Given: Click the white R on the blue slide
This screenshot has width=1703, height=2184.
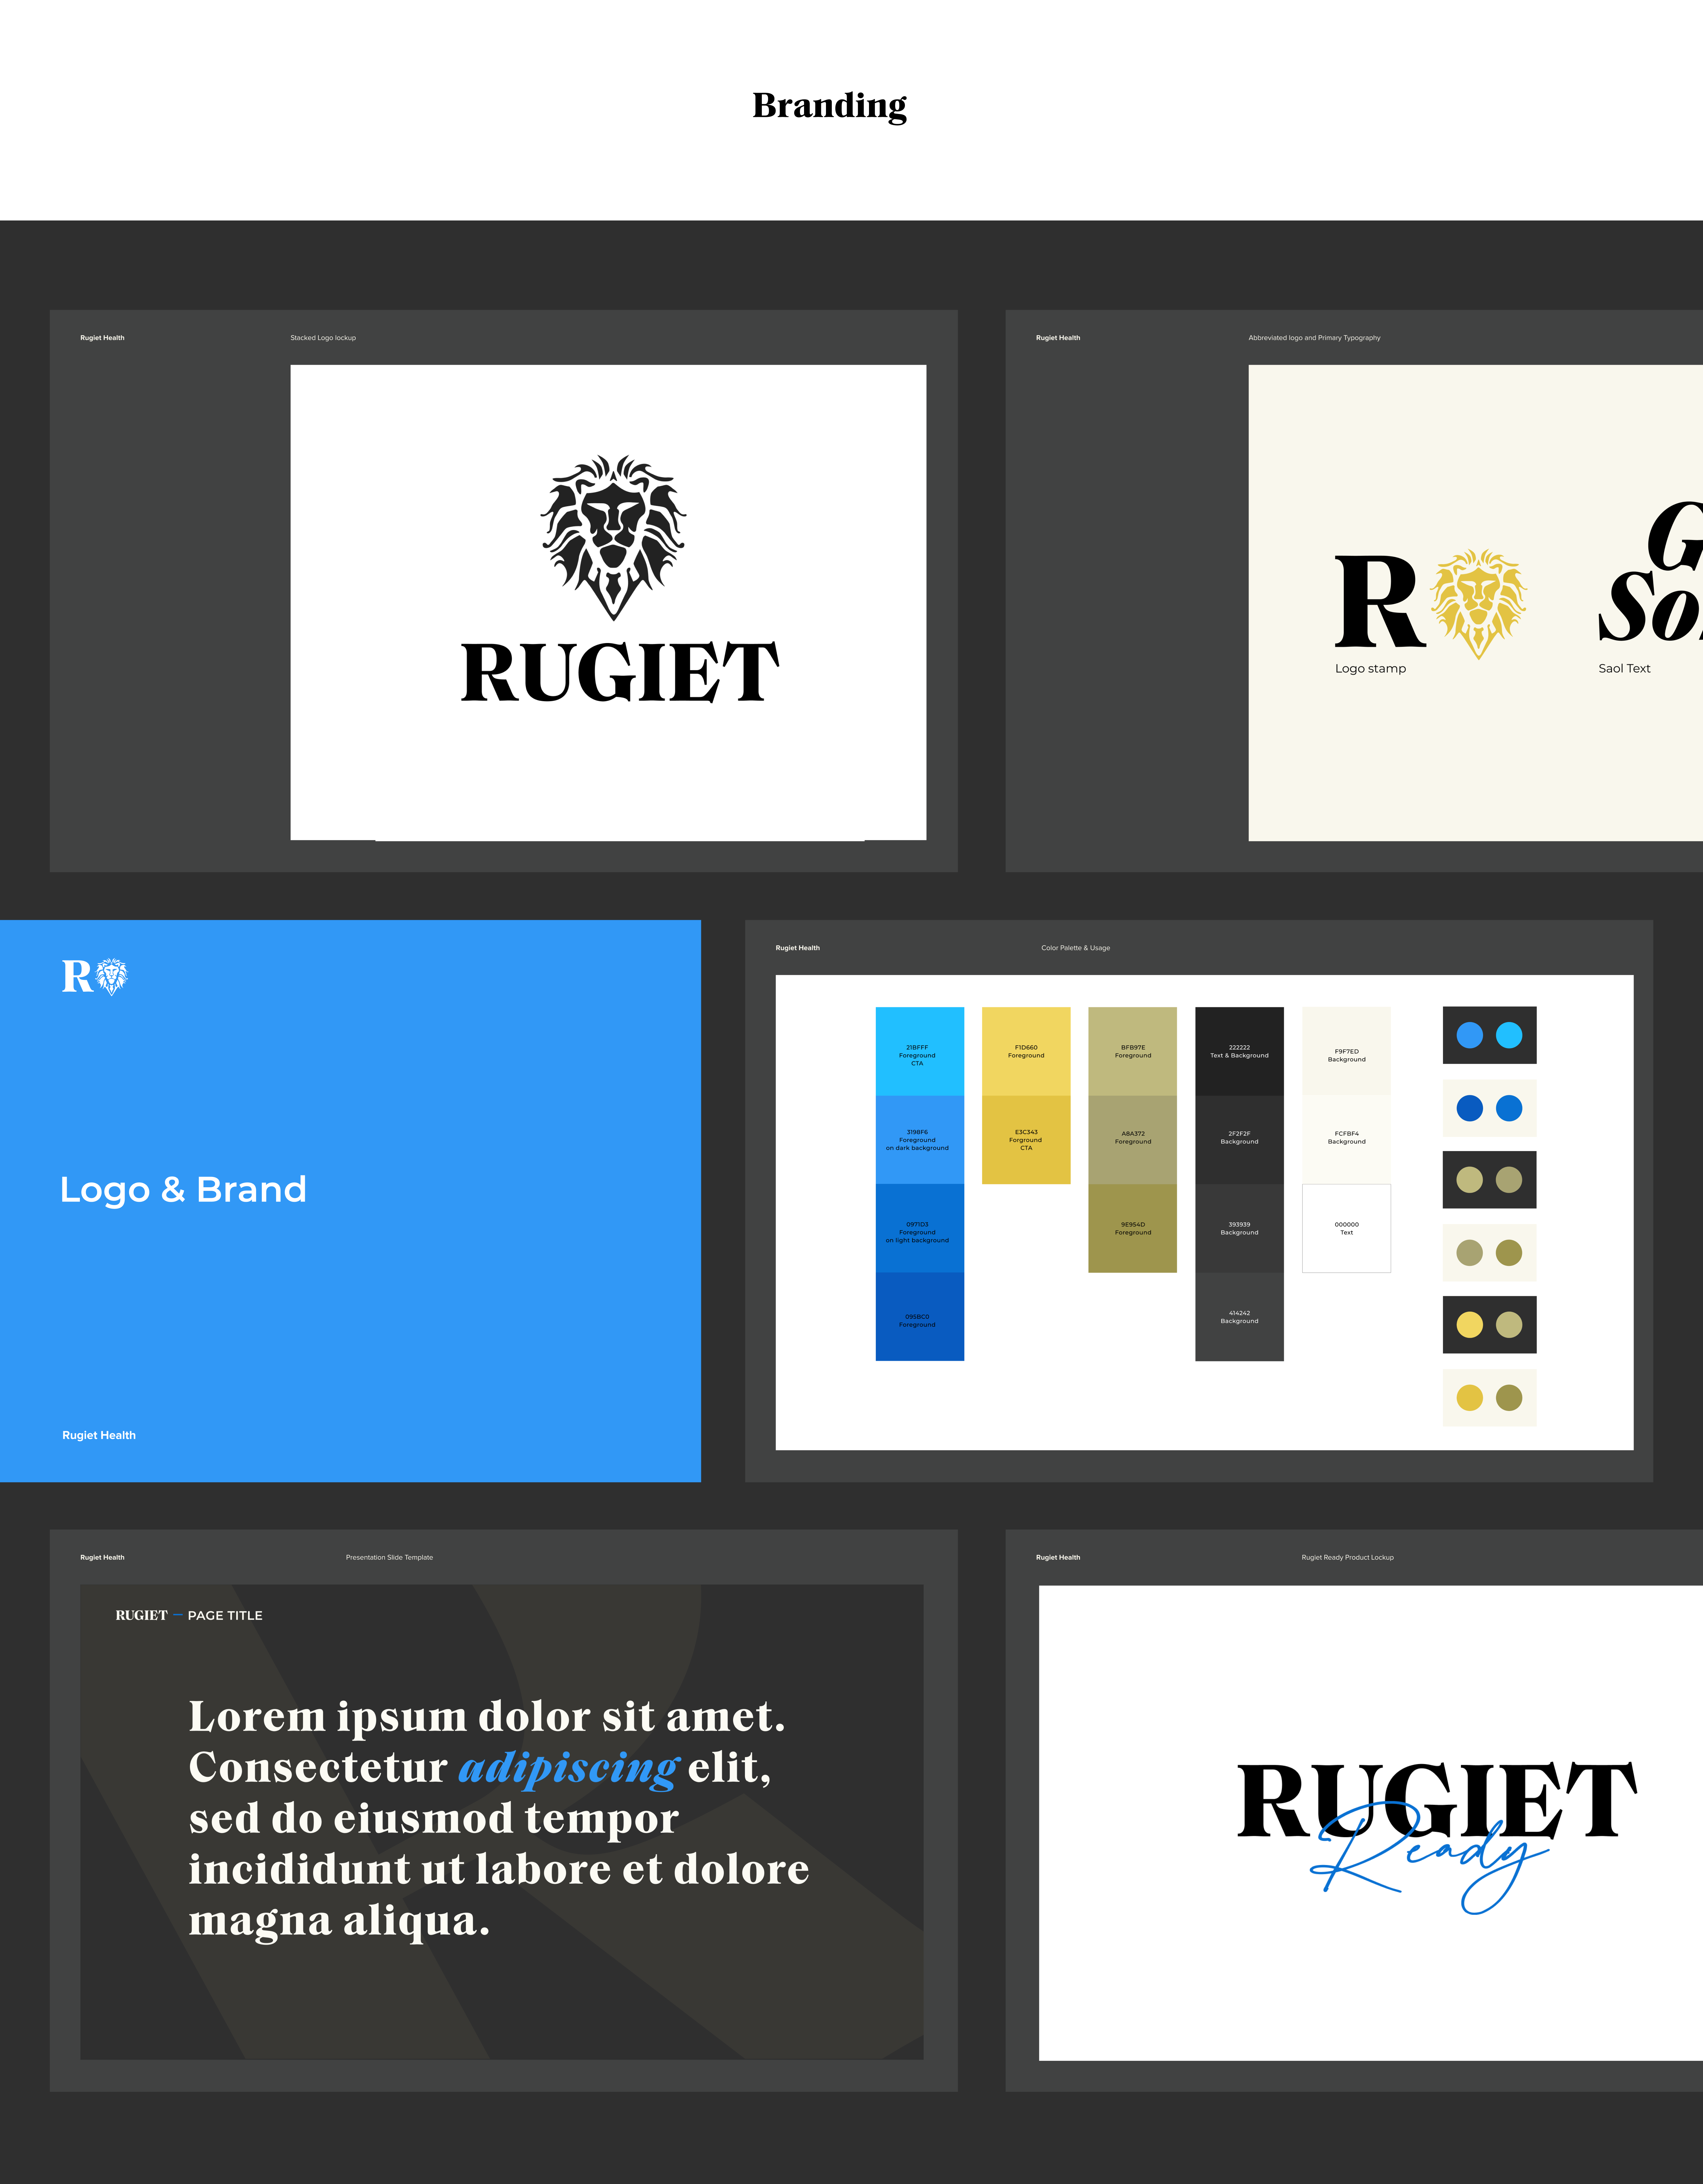Looking at the screenshot, I should [x=77, y=976].
